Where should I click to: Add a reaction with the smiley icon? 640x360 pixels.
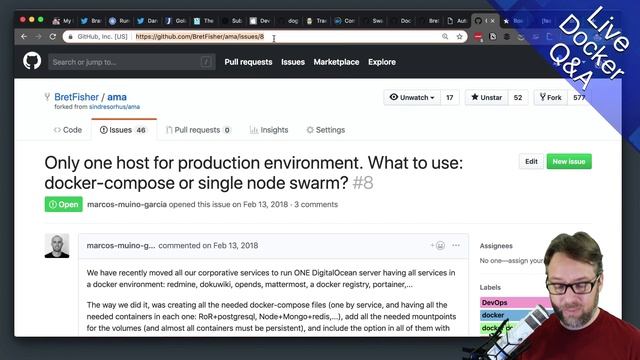coord(438,245)
